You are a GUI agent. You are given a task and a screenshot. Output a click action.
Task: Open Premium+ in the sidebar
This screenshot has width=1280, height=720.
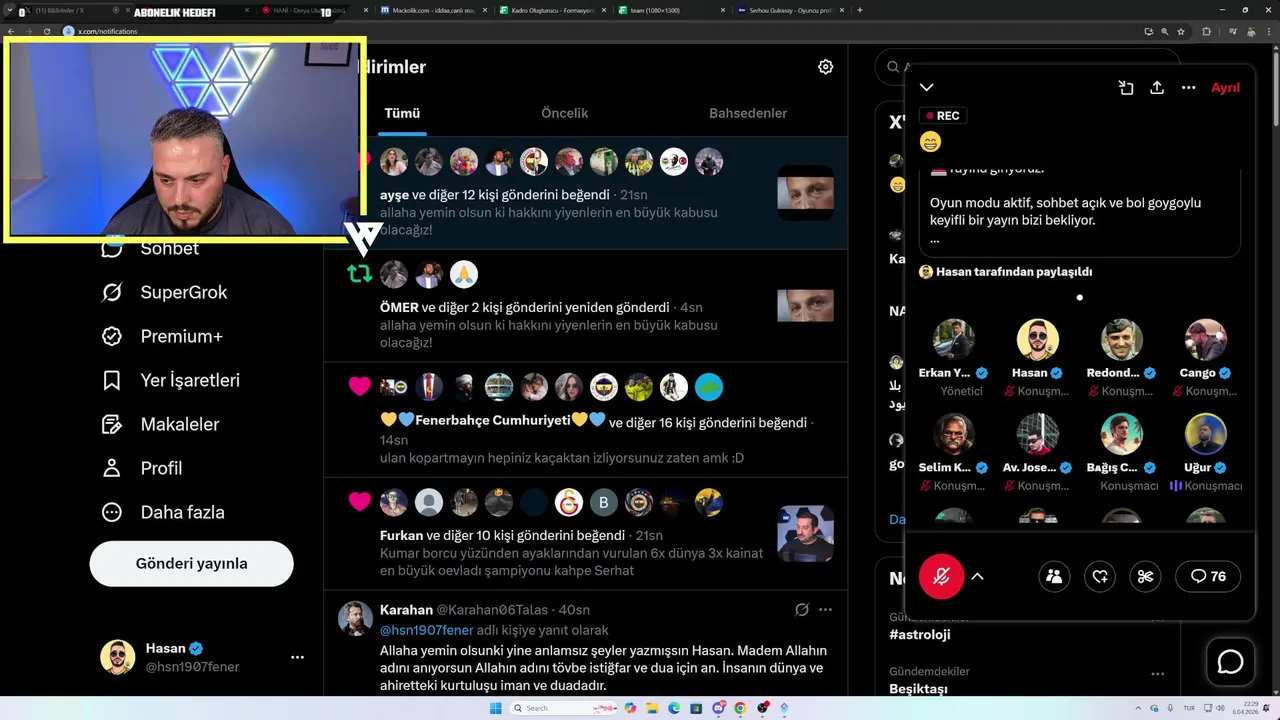(162, 336)
